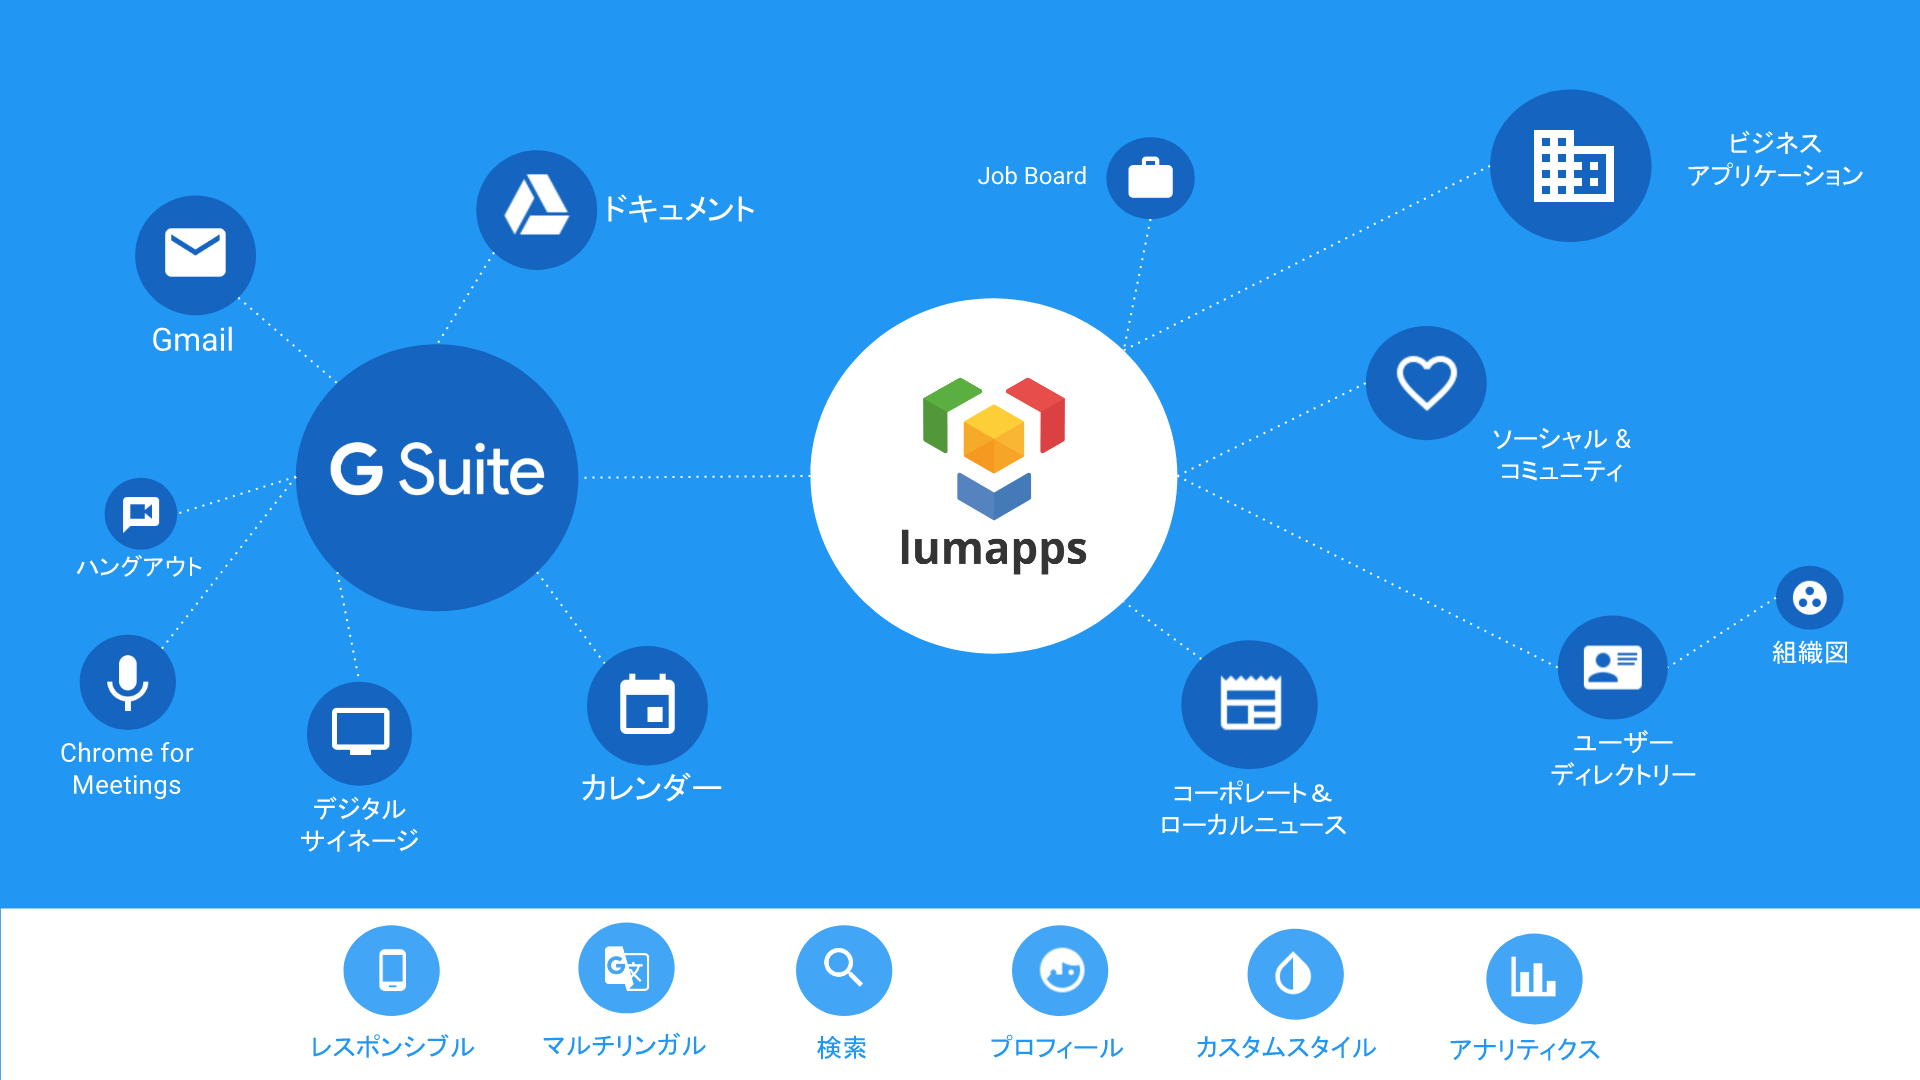This screenshot has width=1920, height=1080.
Task: Click the 検索 text label
Action: [842, 1048]
